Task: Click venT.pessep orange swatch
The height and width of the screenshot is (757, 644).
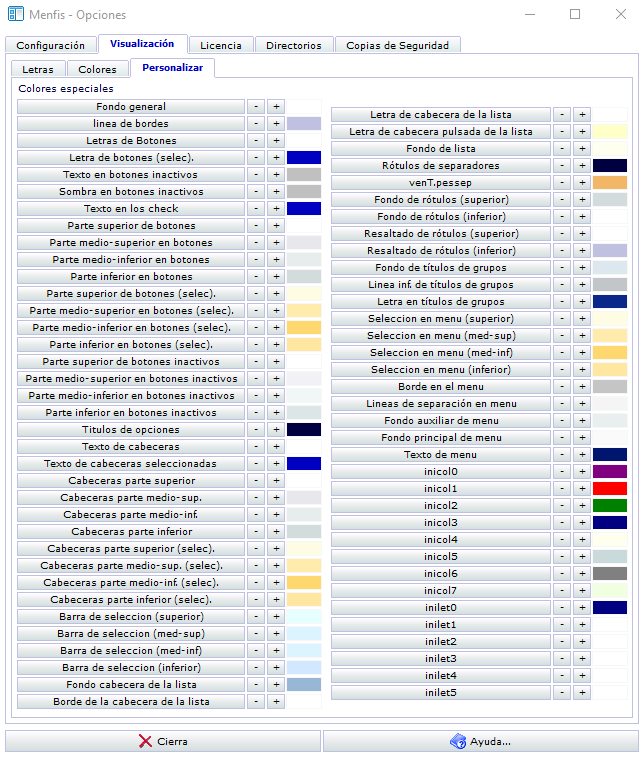Action: tap(610, 183)
